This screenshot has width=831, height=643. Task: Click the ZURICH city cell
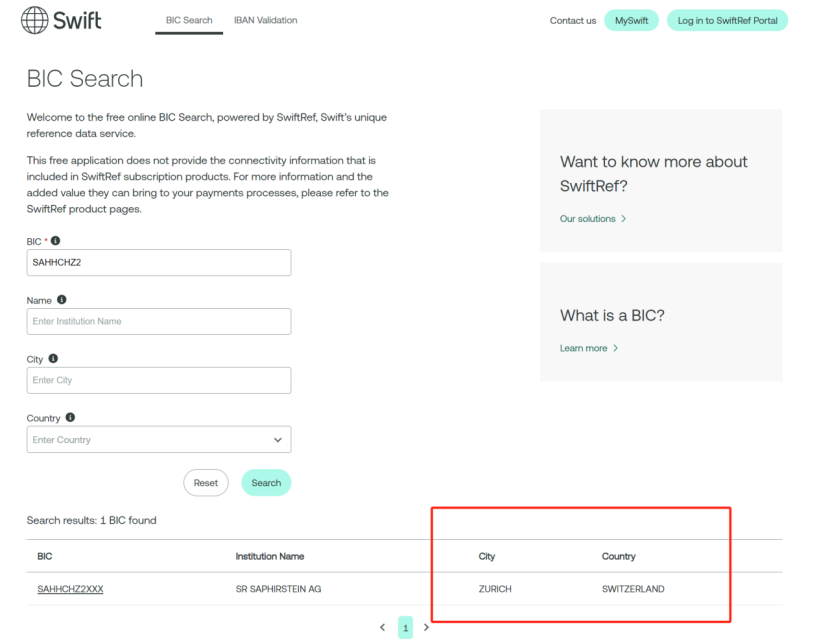pyautogui.click(x=495, y=589)
